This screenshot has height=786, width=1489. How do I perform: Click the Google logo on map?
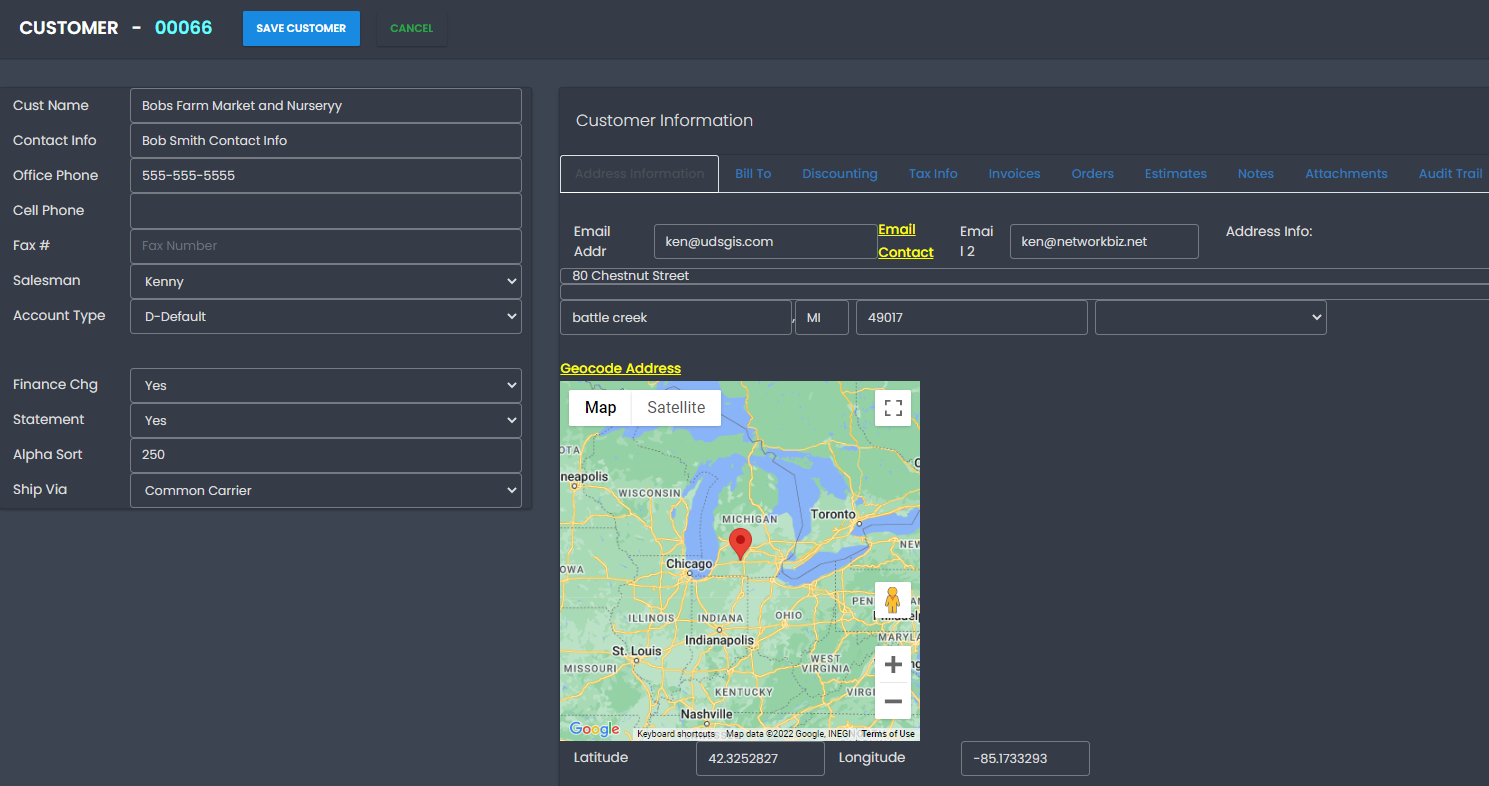tap(594, 729)
